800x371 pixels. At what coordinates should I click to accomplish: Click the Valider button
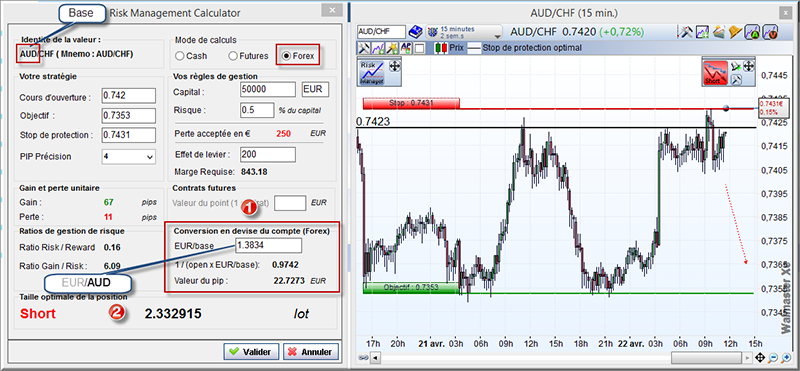251,352
